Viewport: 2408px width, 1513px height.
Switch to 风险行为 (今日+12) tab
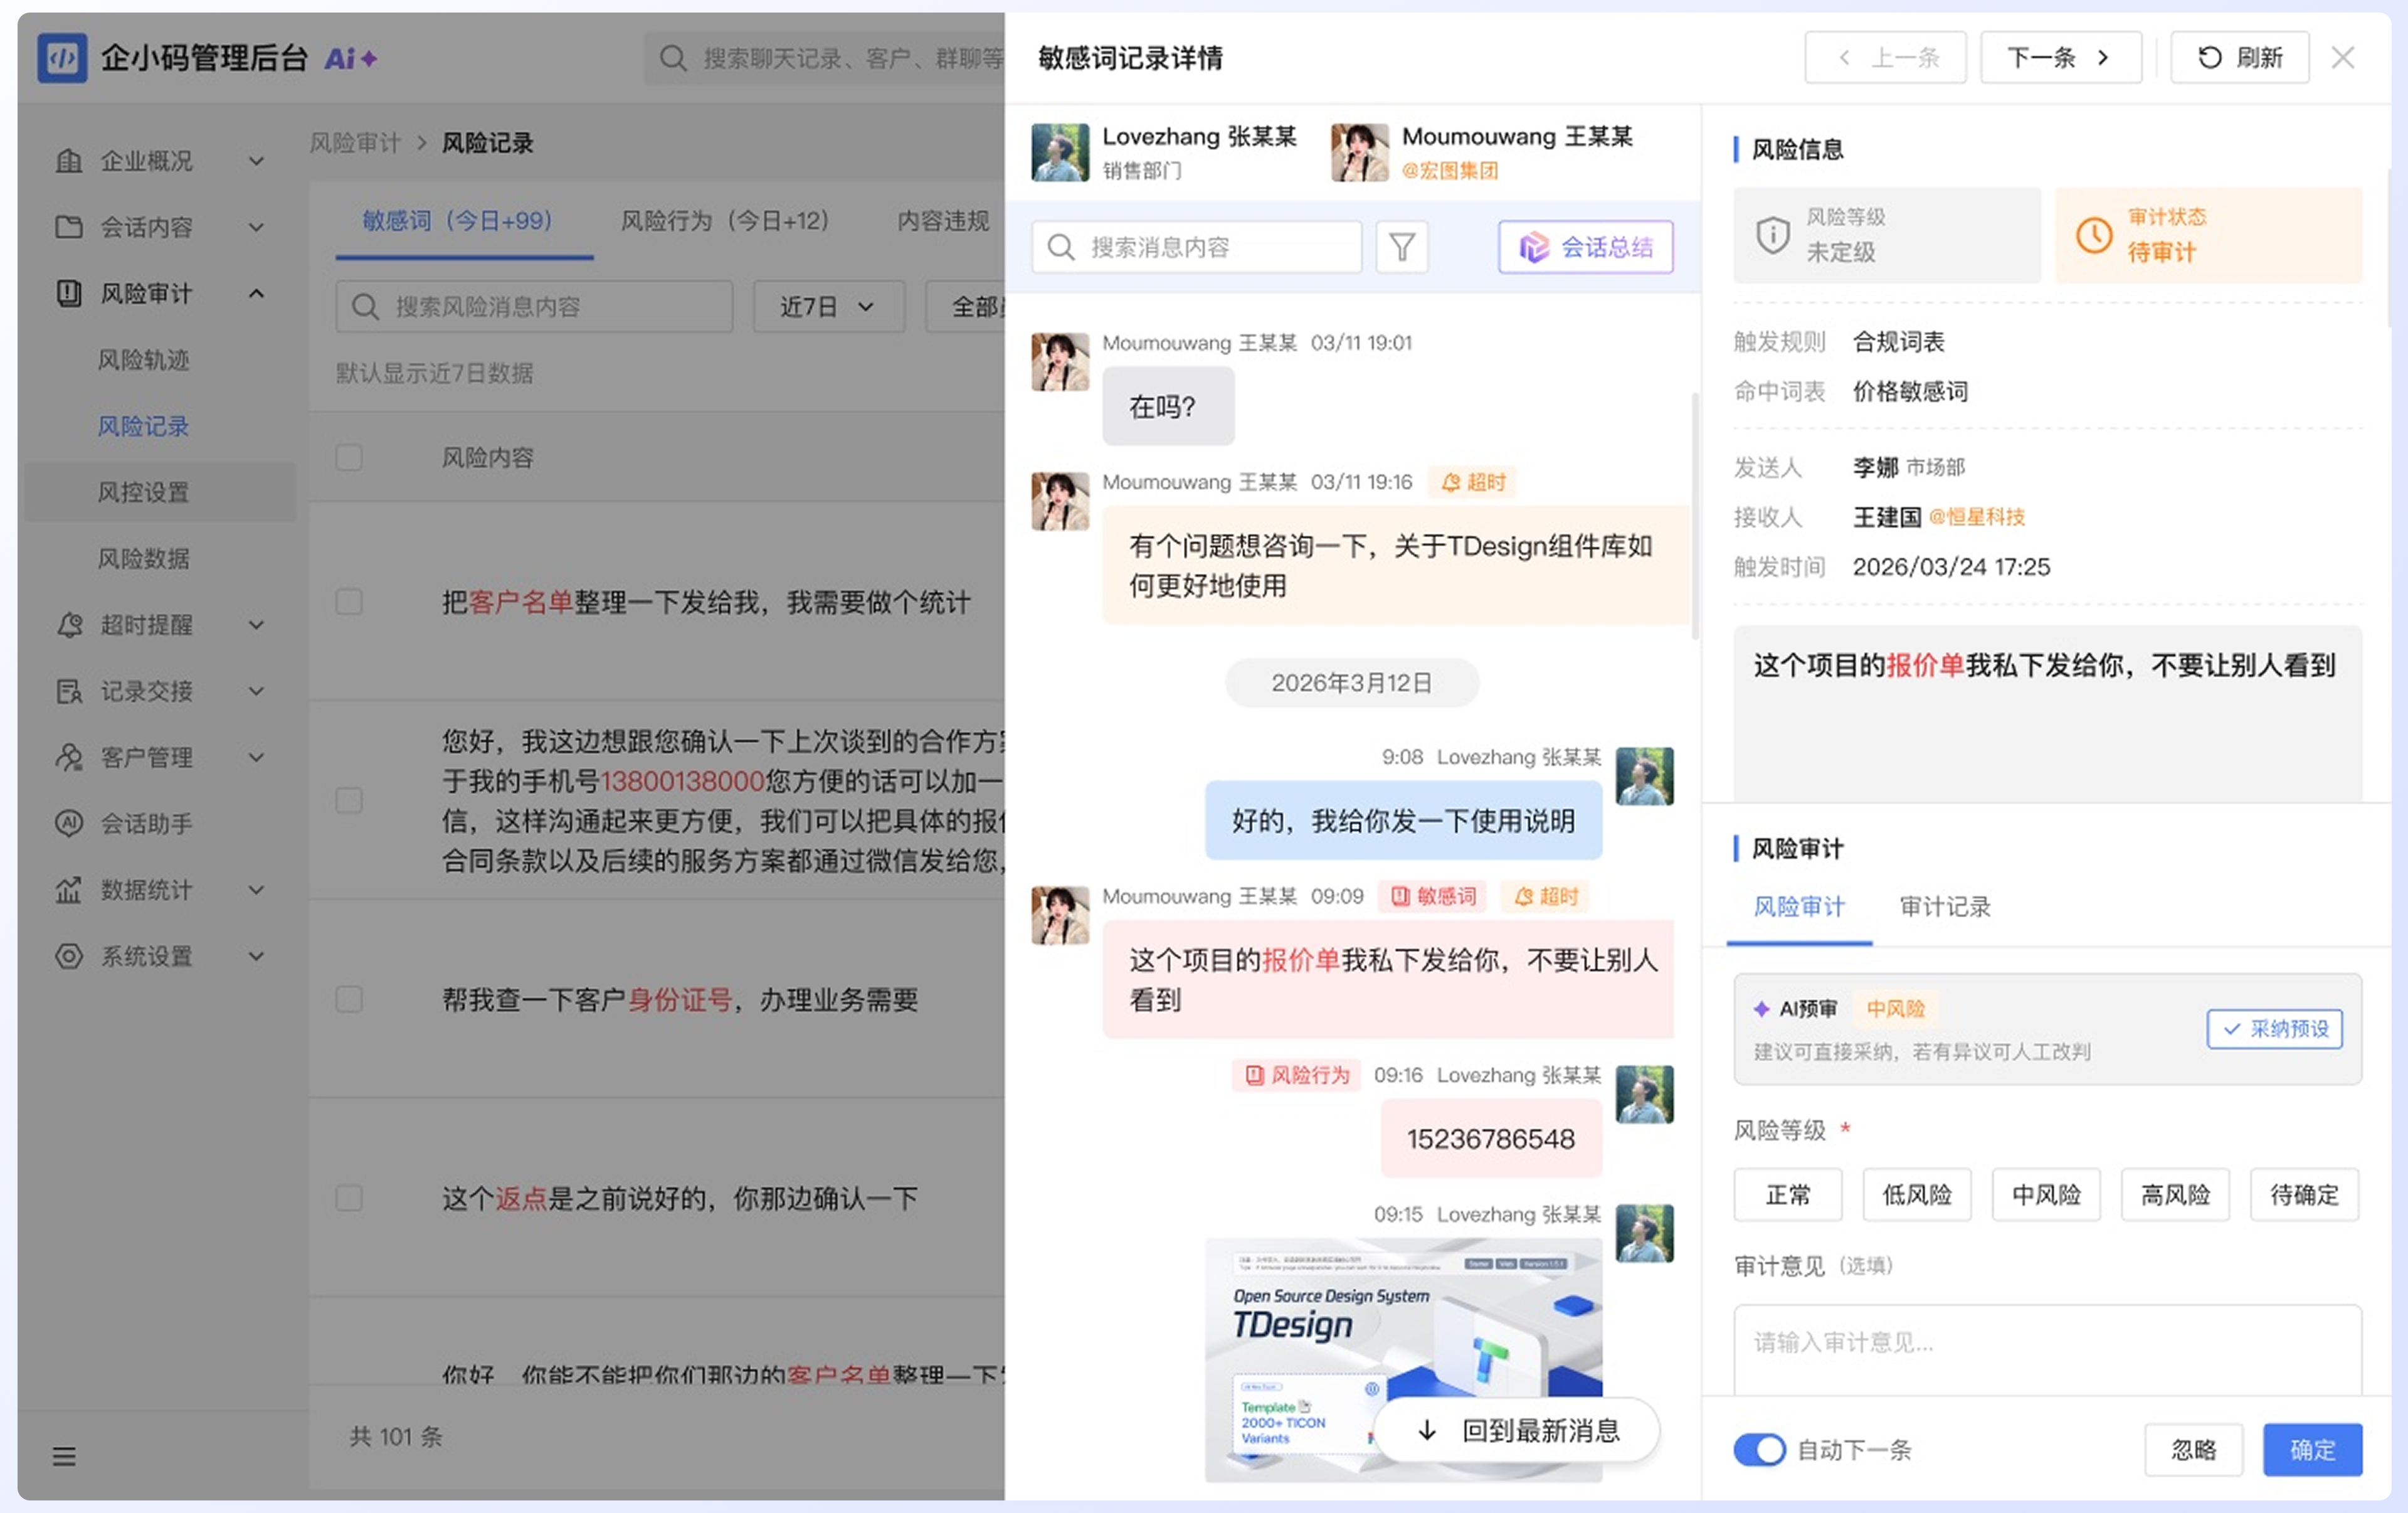click(x=725, y=220)
